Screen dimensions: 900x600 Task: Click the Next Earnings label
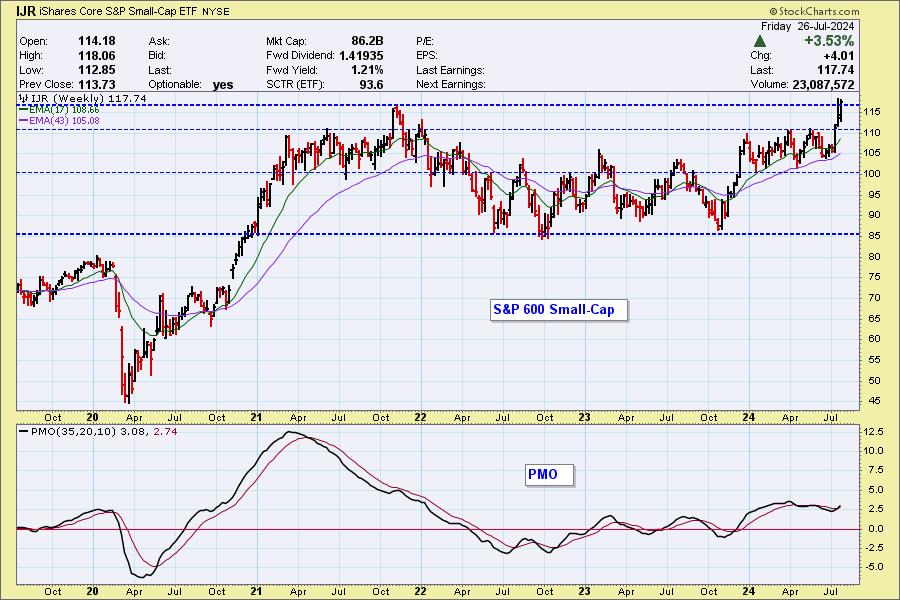point(451,84)
